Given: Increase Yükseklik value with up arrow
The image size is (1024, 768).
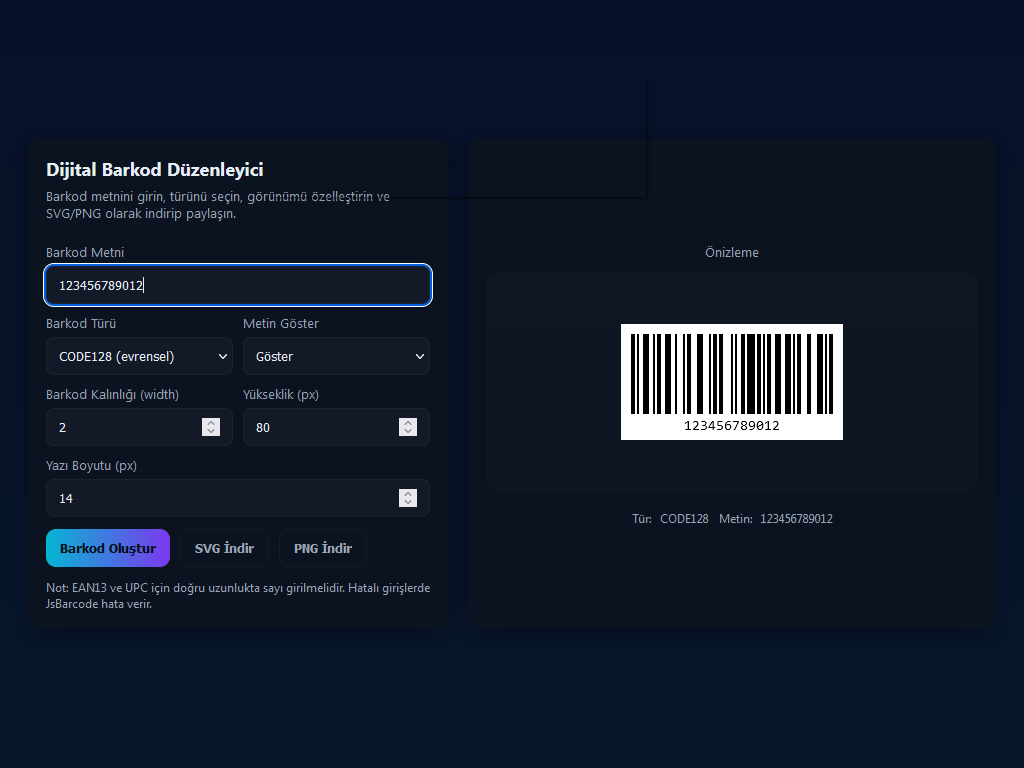Looking at the screenshot, I should [x=408, y=422].
